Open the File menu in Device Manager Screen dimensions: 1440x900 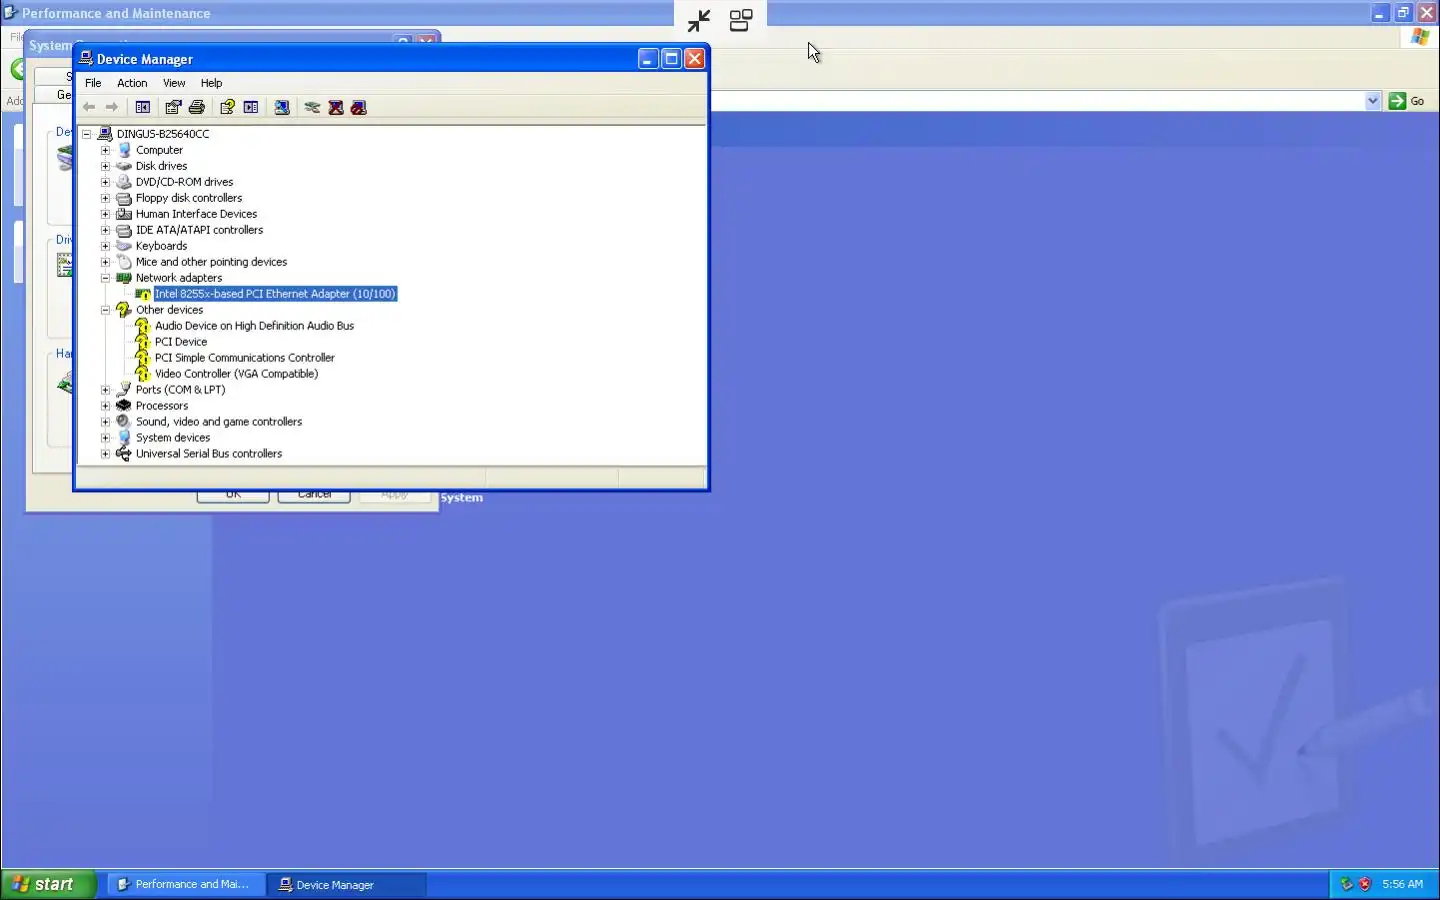point(93,83)
